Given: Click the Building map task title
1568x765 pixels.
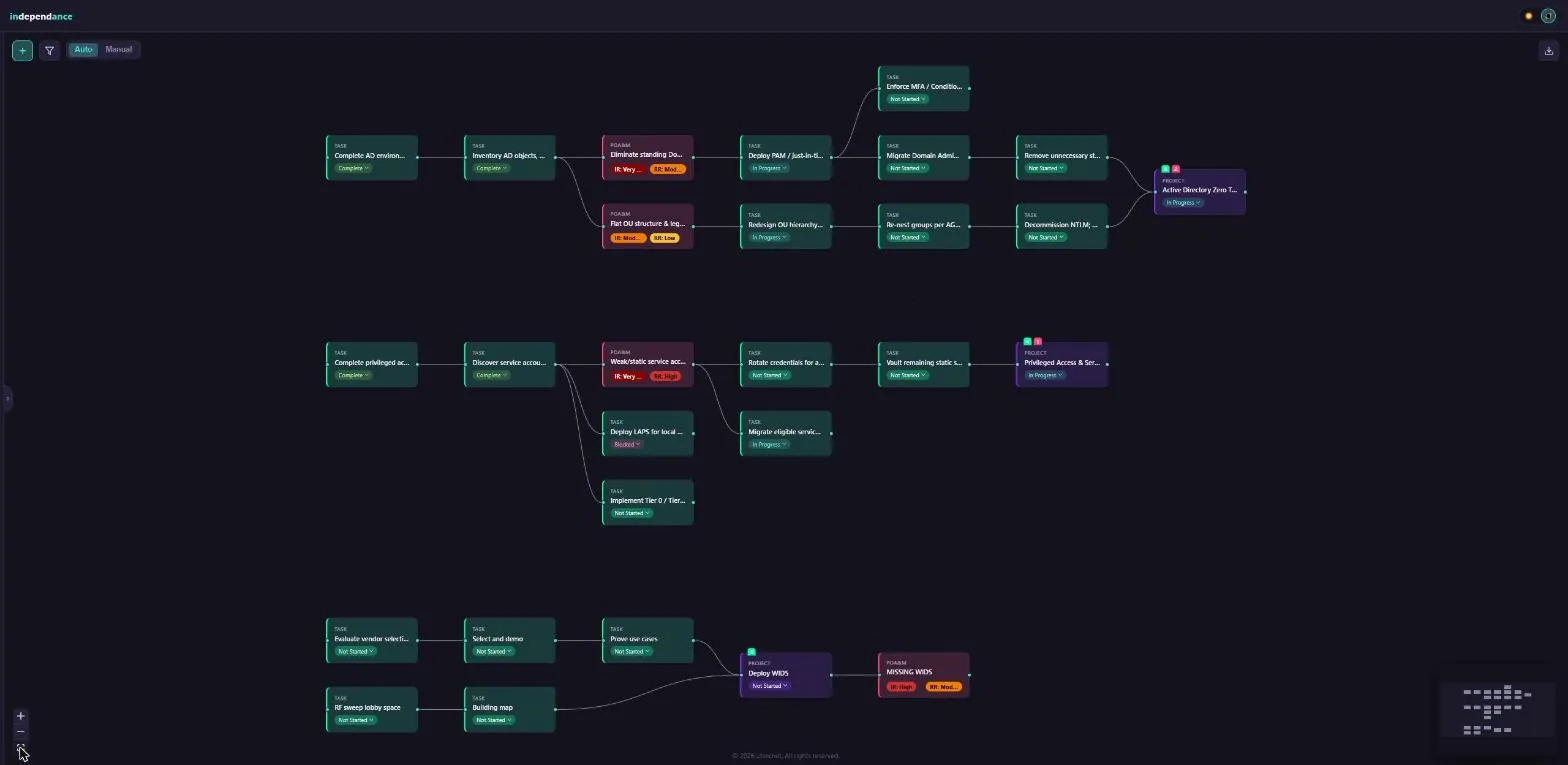Looking at the screenshot, I should click(x=492, y=708).
